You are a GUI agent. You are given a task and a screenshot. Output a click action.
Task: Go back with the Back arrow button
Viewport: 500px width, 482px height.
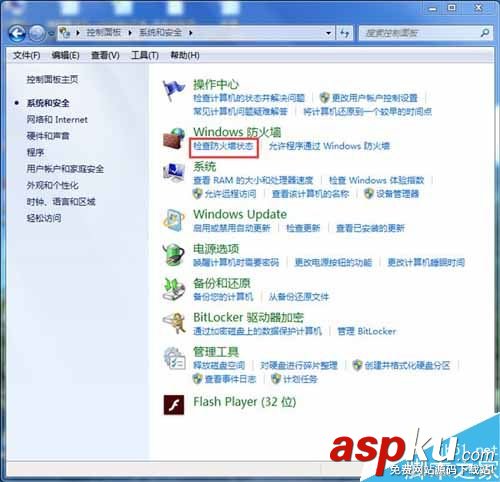[17, 33]
